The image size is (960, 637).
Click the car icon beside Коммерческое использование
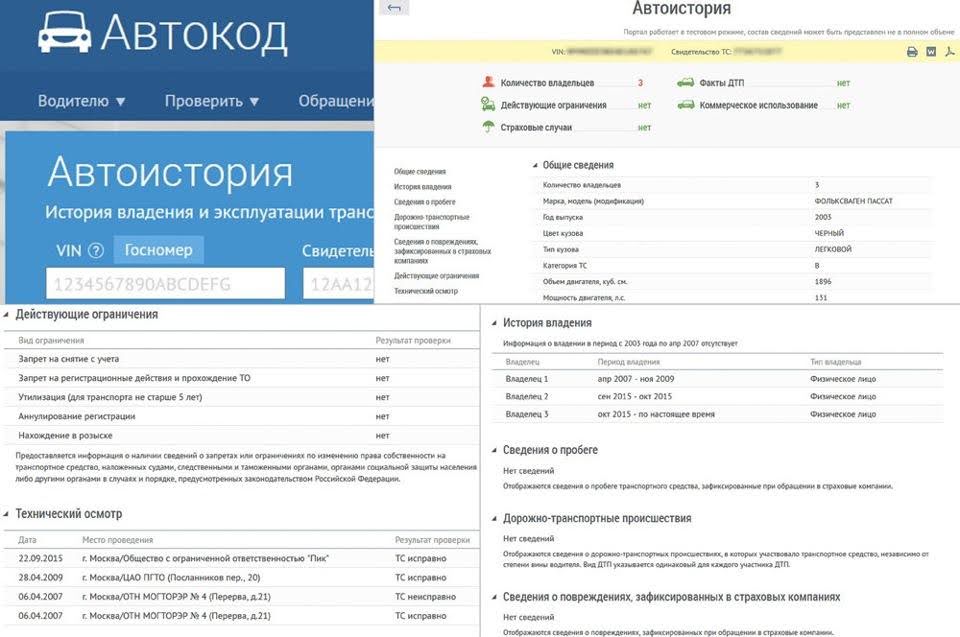click(685, 105)
